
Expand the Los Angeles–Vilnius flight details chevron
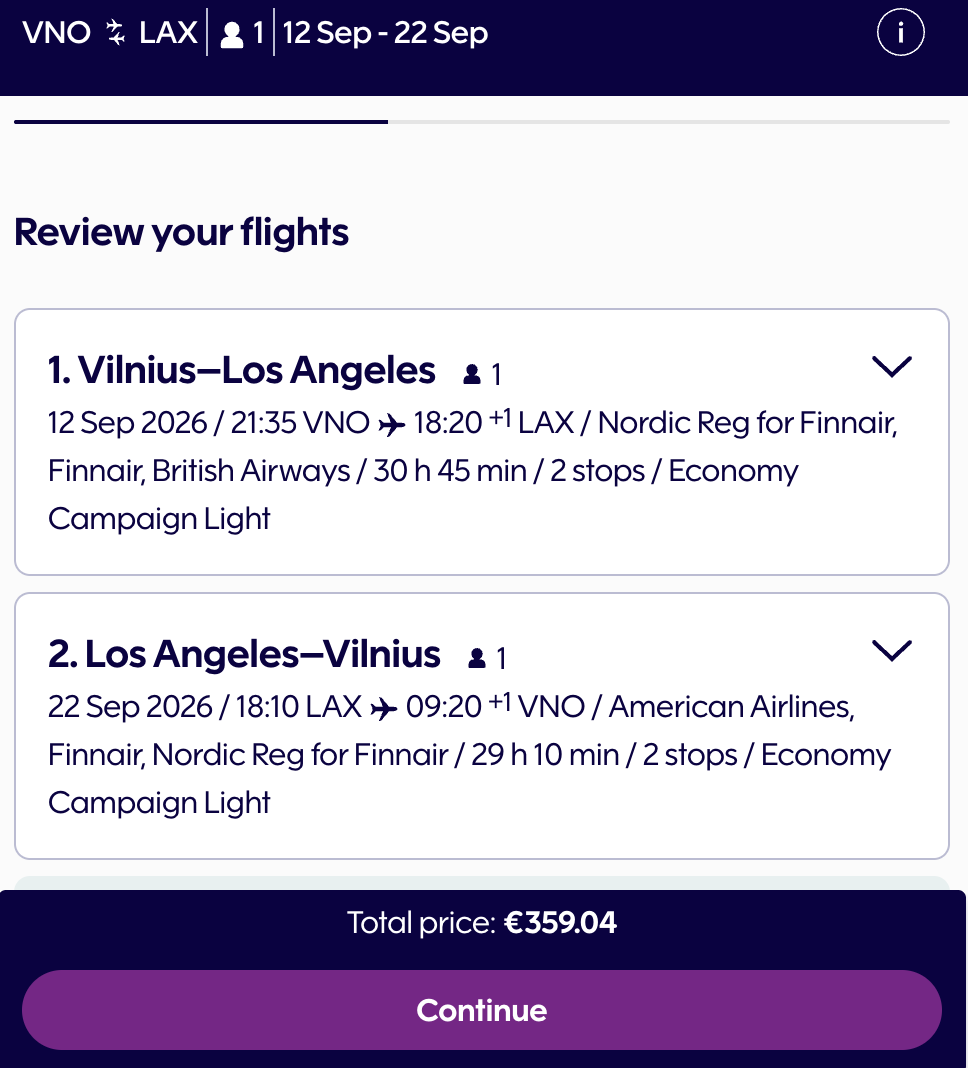[892, 651]
